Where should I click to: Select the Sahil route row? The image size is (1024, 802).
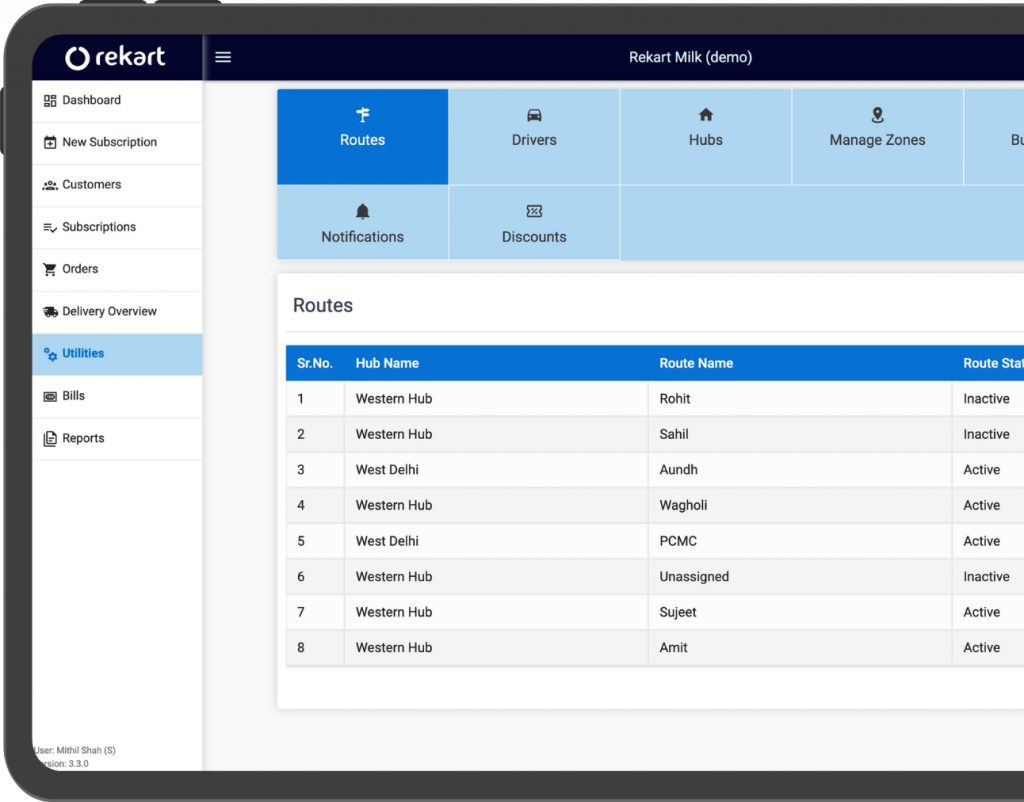650,434
